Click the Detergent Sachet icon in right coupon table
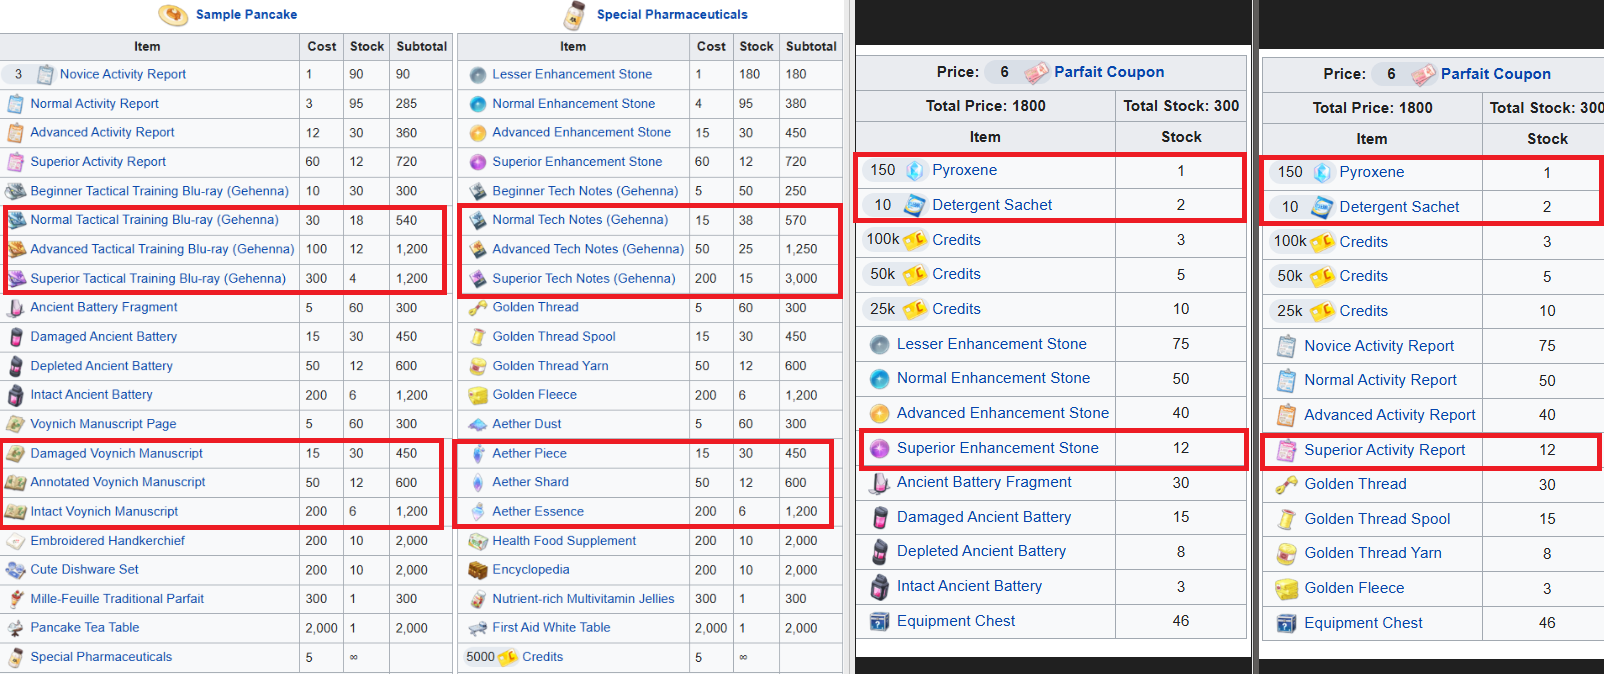1604x674 pixels. coord(1322,207)
